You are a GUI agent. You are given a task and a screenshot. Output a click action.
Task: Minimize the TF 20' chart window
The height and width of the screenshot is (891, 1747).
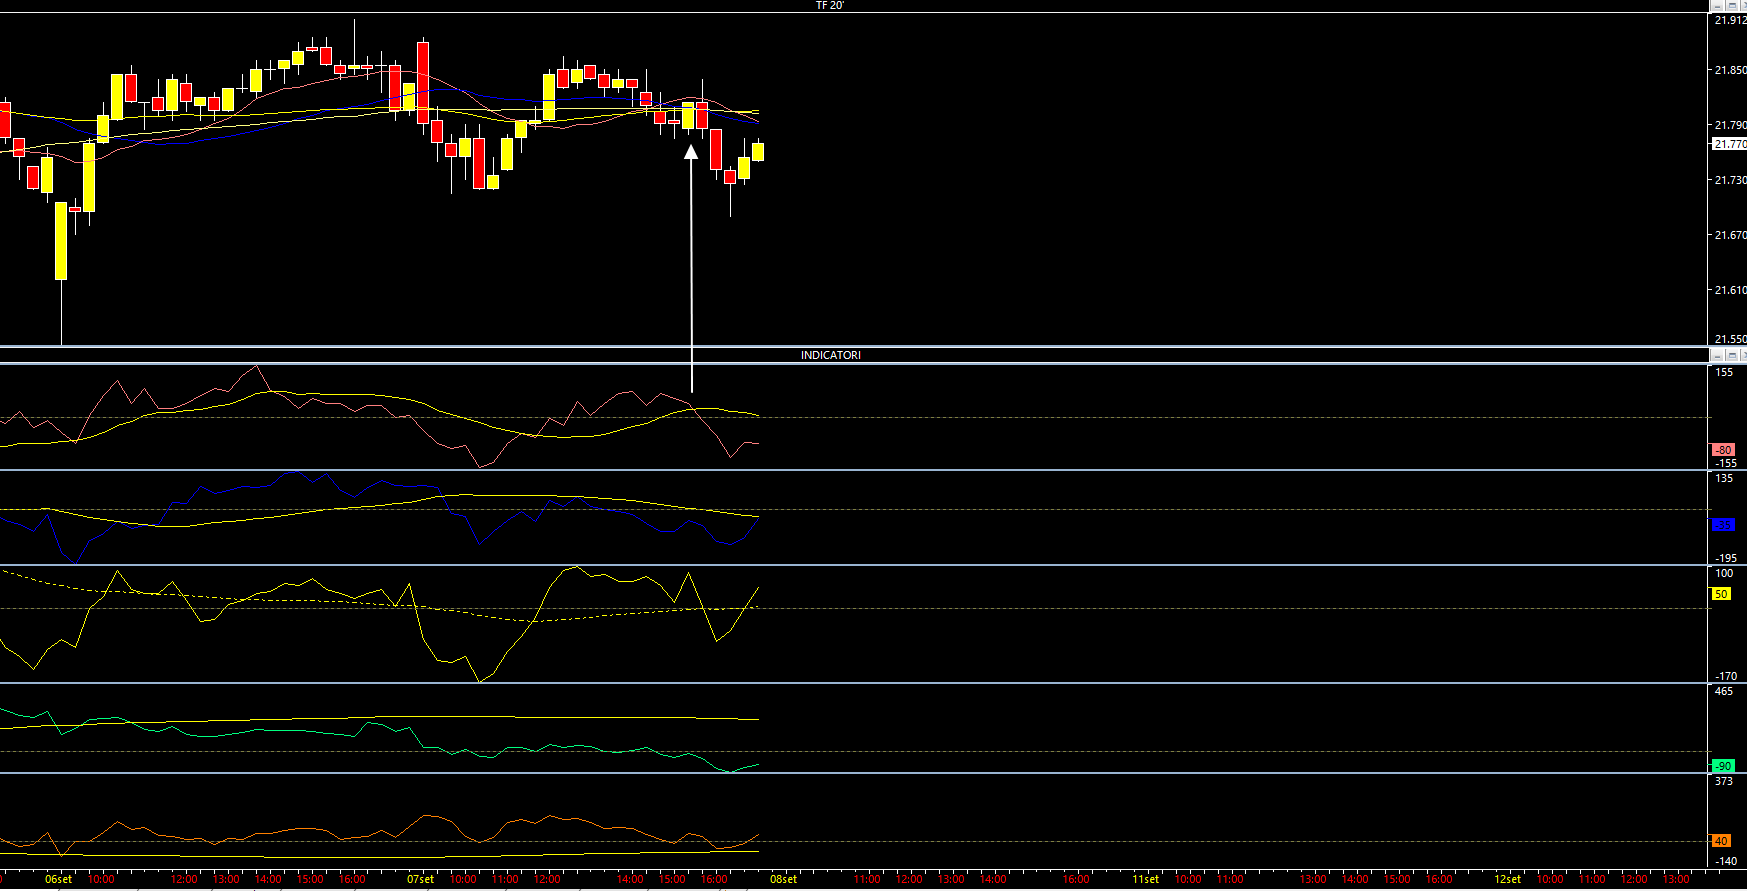coord(1717,6)
